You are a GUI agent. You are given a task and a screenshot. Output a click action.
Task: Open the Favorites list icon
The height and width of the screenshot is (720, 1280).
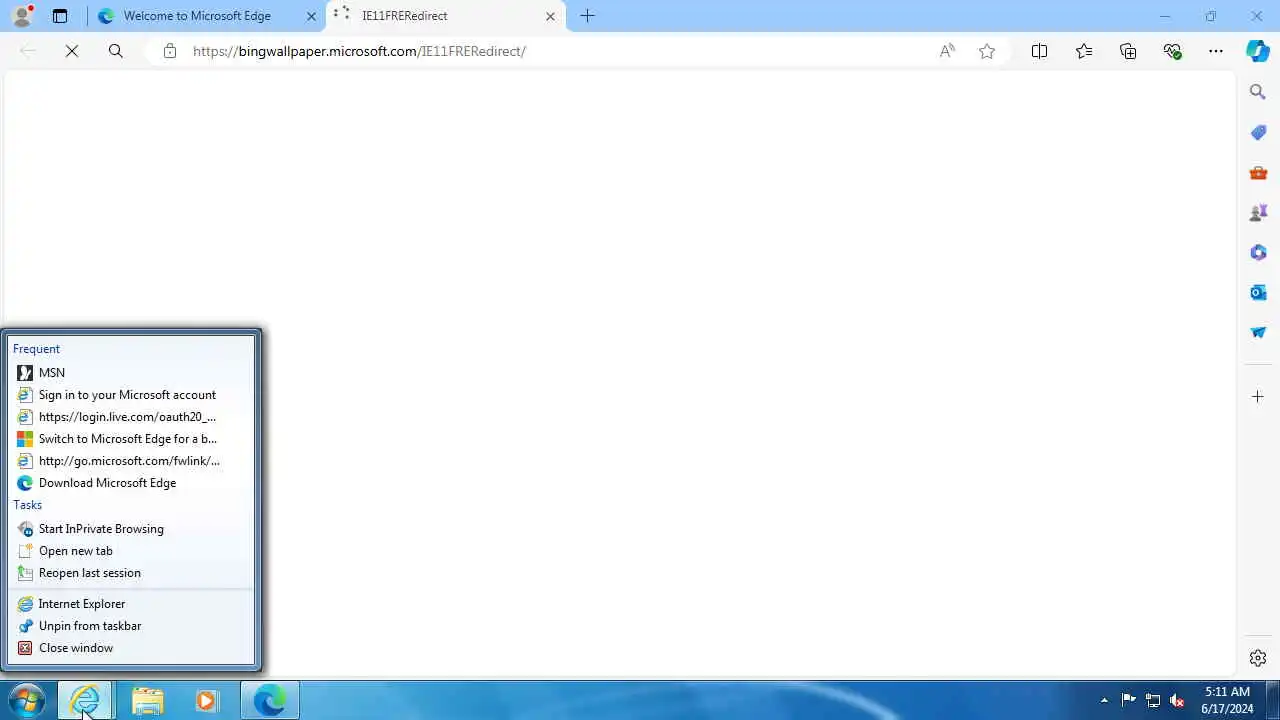(x=1084, y=51)
